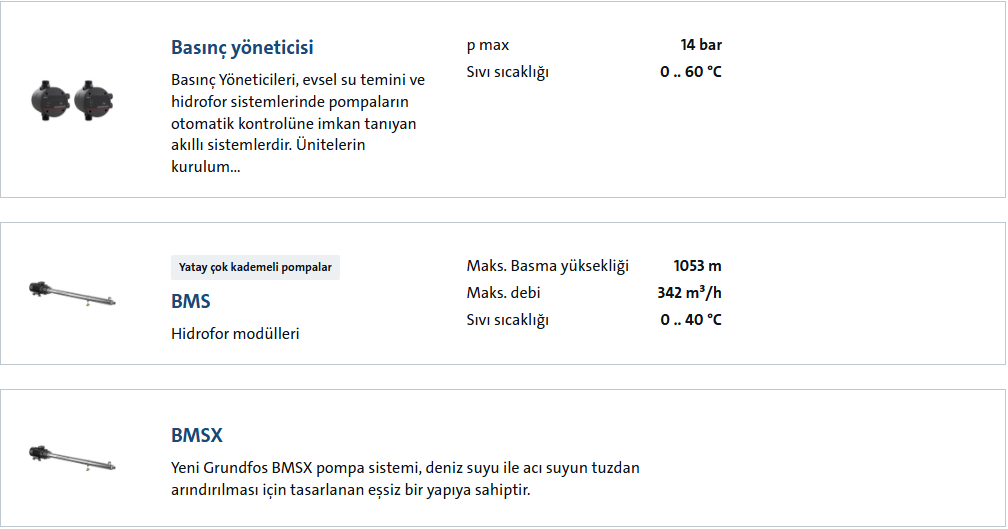Screen dimensions: 1008x529
Task: Click the Maks. Basma yüksekliği label
Action: coord(547,266)
